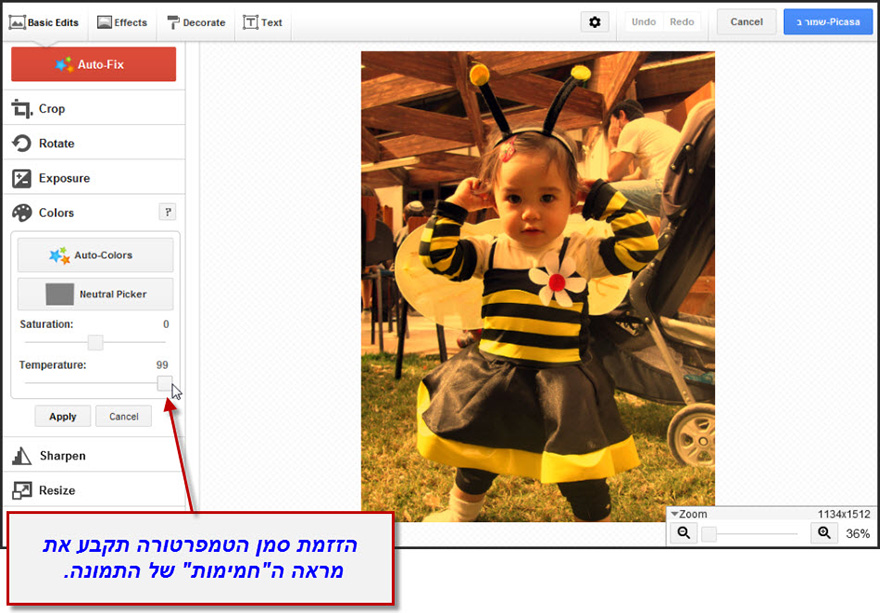Open the Resize tool

[x=60, y=489]
